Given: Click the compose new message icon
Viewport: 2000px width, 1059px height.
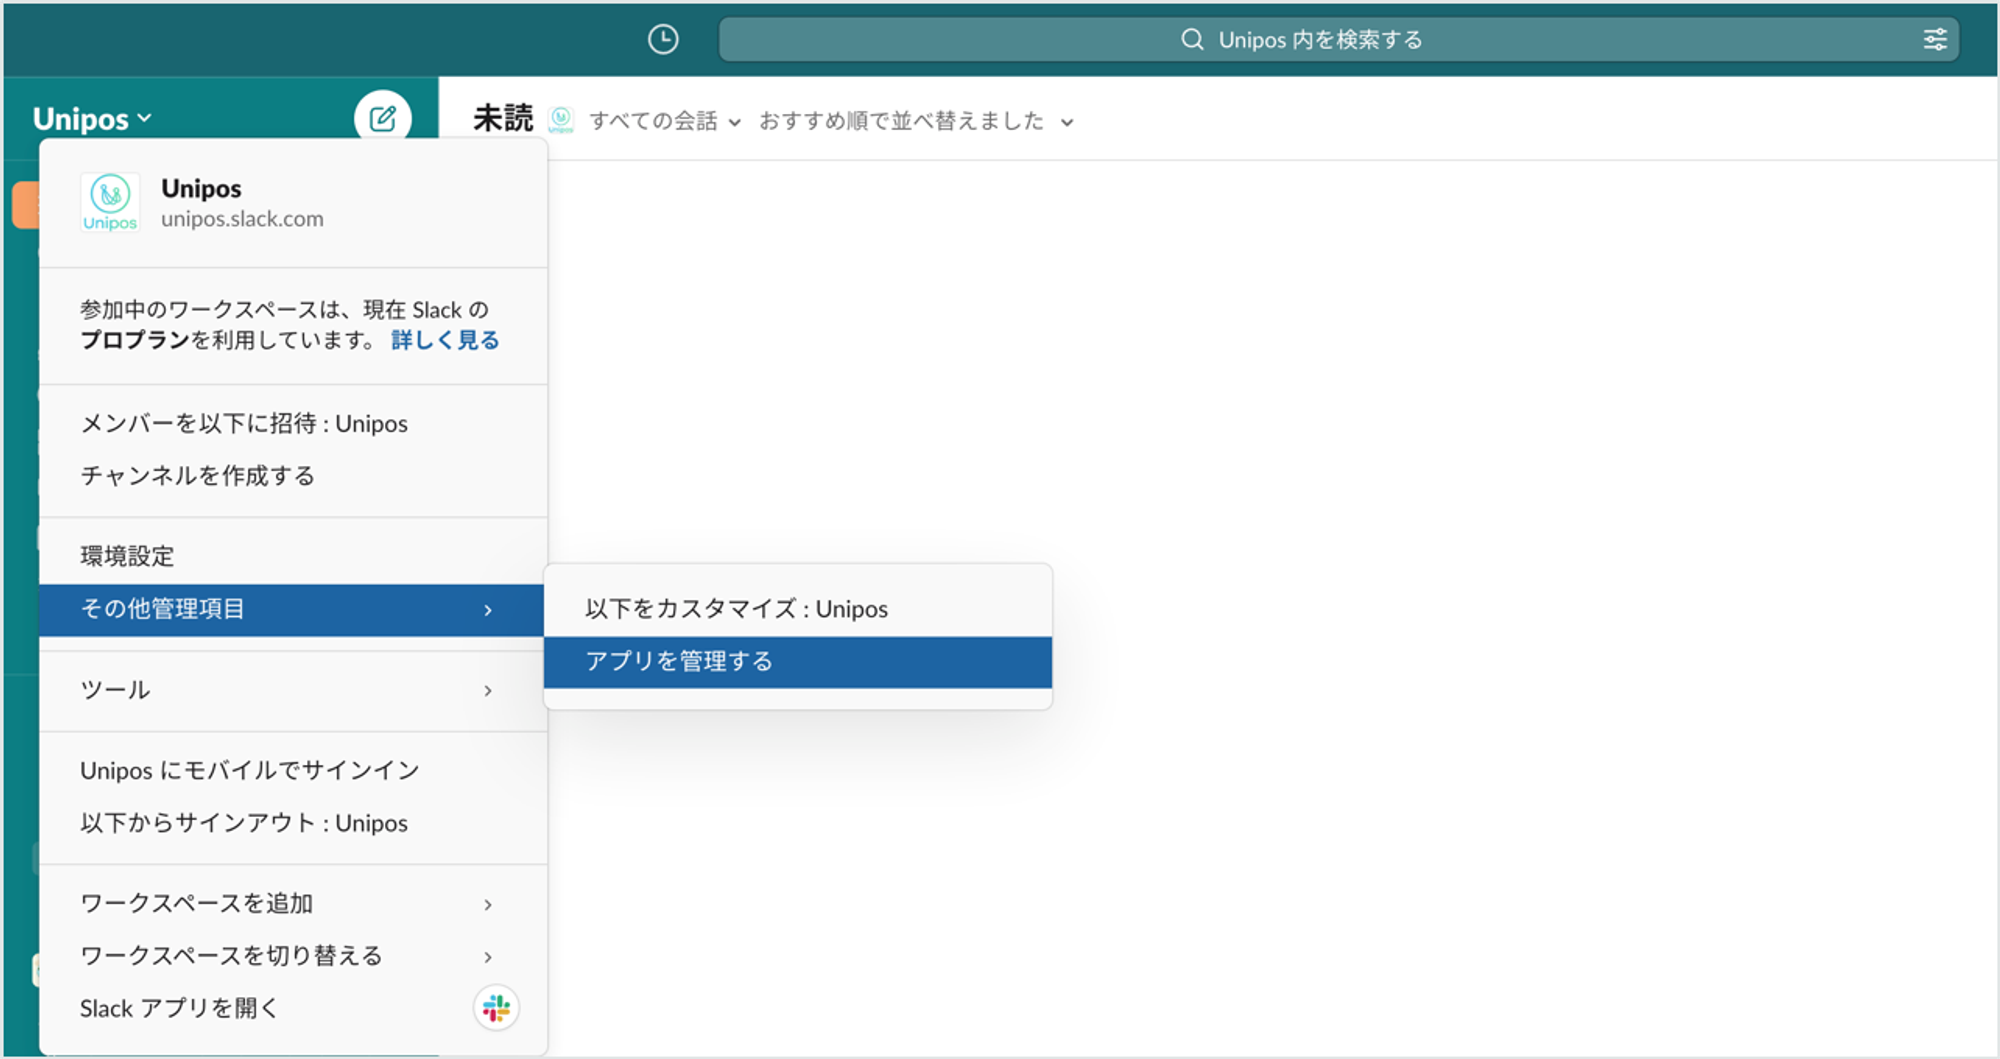Looking at the screenshot, I should point(383,119).
